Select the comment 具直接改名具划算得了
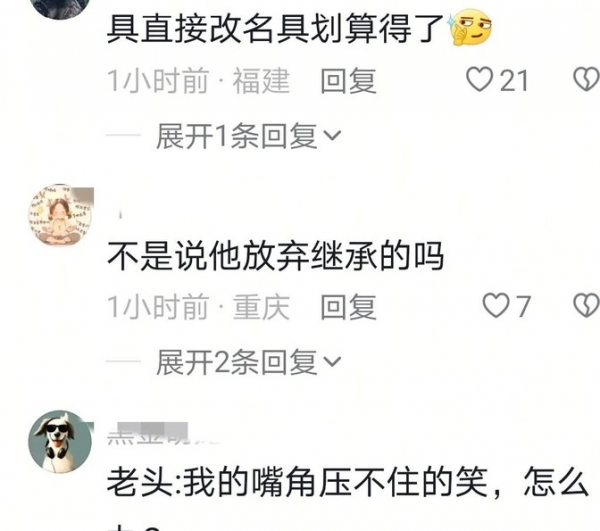The height and width of the screenshot is (531, 600). [x=275, y=29]
